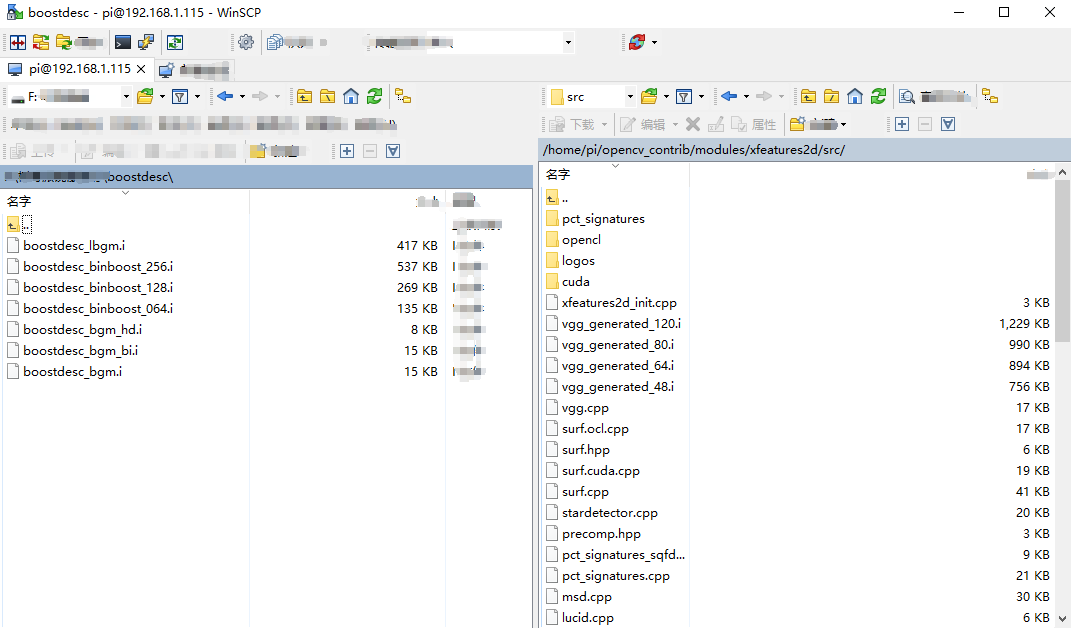Screen dimensions: 1071x628
Task: Open the find files icon
Action: (906, 96)
